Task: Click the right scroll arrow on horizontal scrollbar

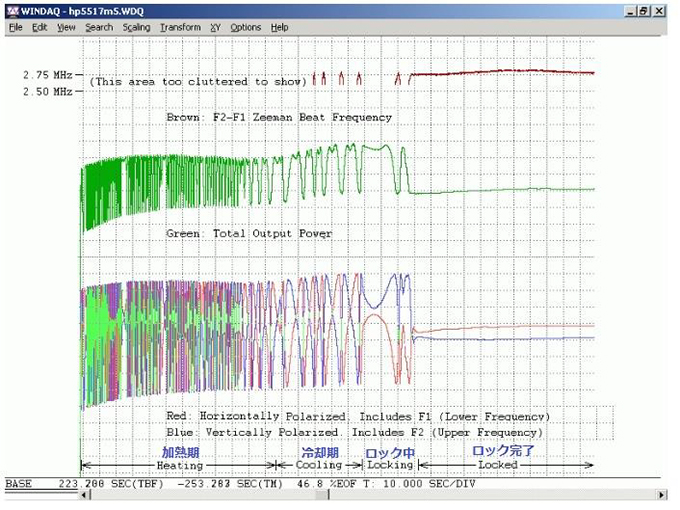Action: (x=661, y=494)
